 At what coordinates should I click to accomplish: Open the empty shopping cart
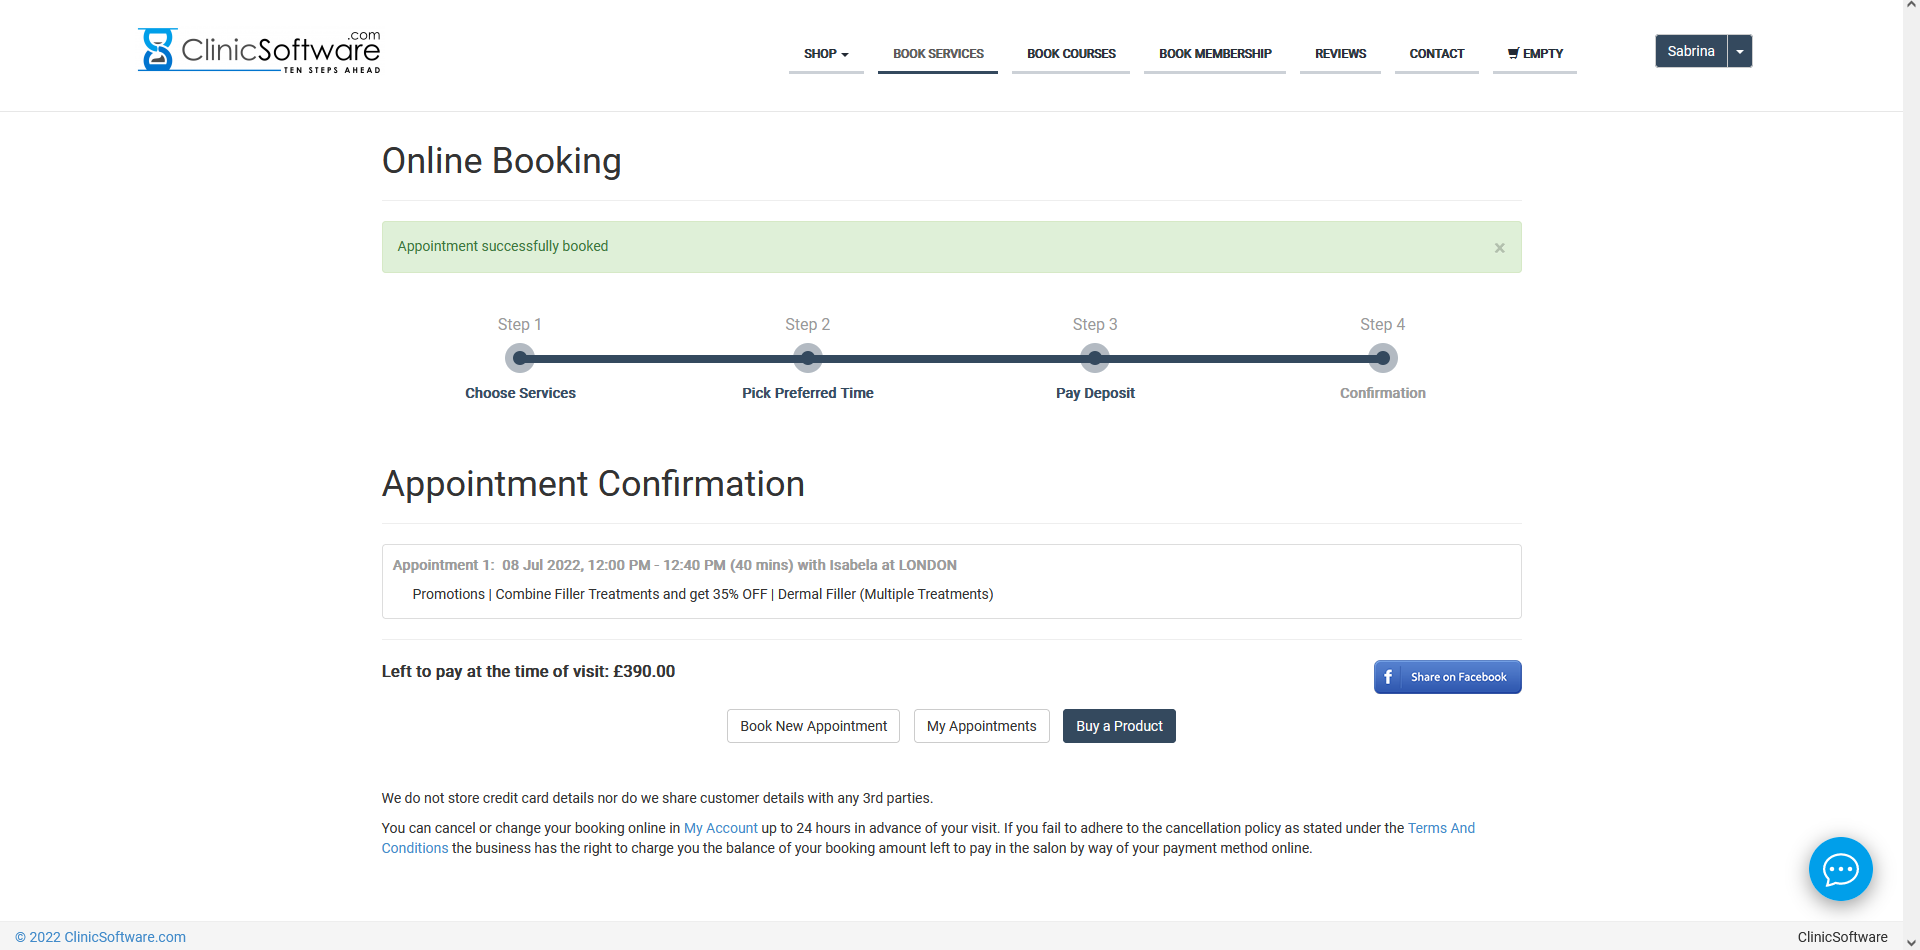click(1534, 54)
